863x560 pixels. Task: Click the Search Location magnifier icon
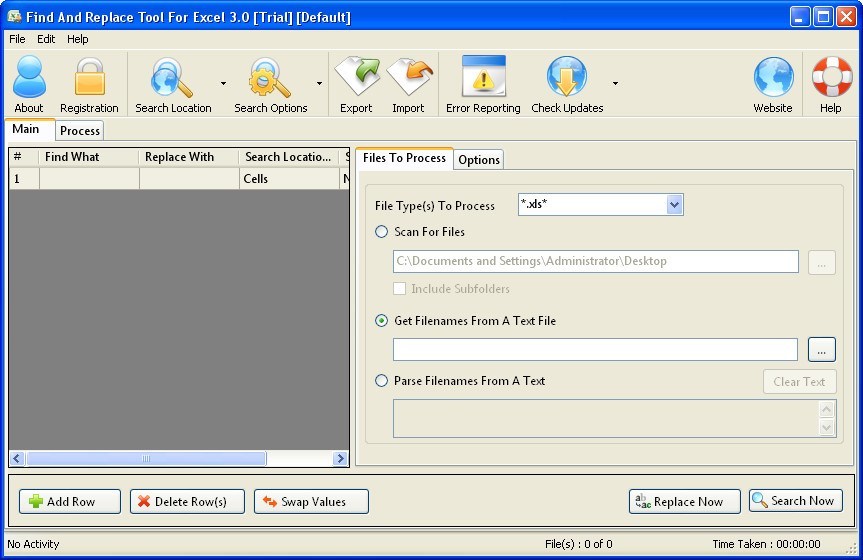coord(172,78)
